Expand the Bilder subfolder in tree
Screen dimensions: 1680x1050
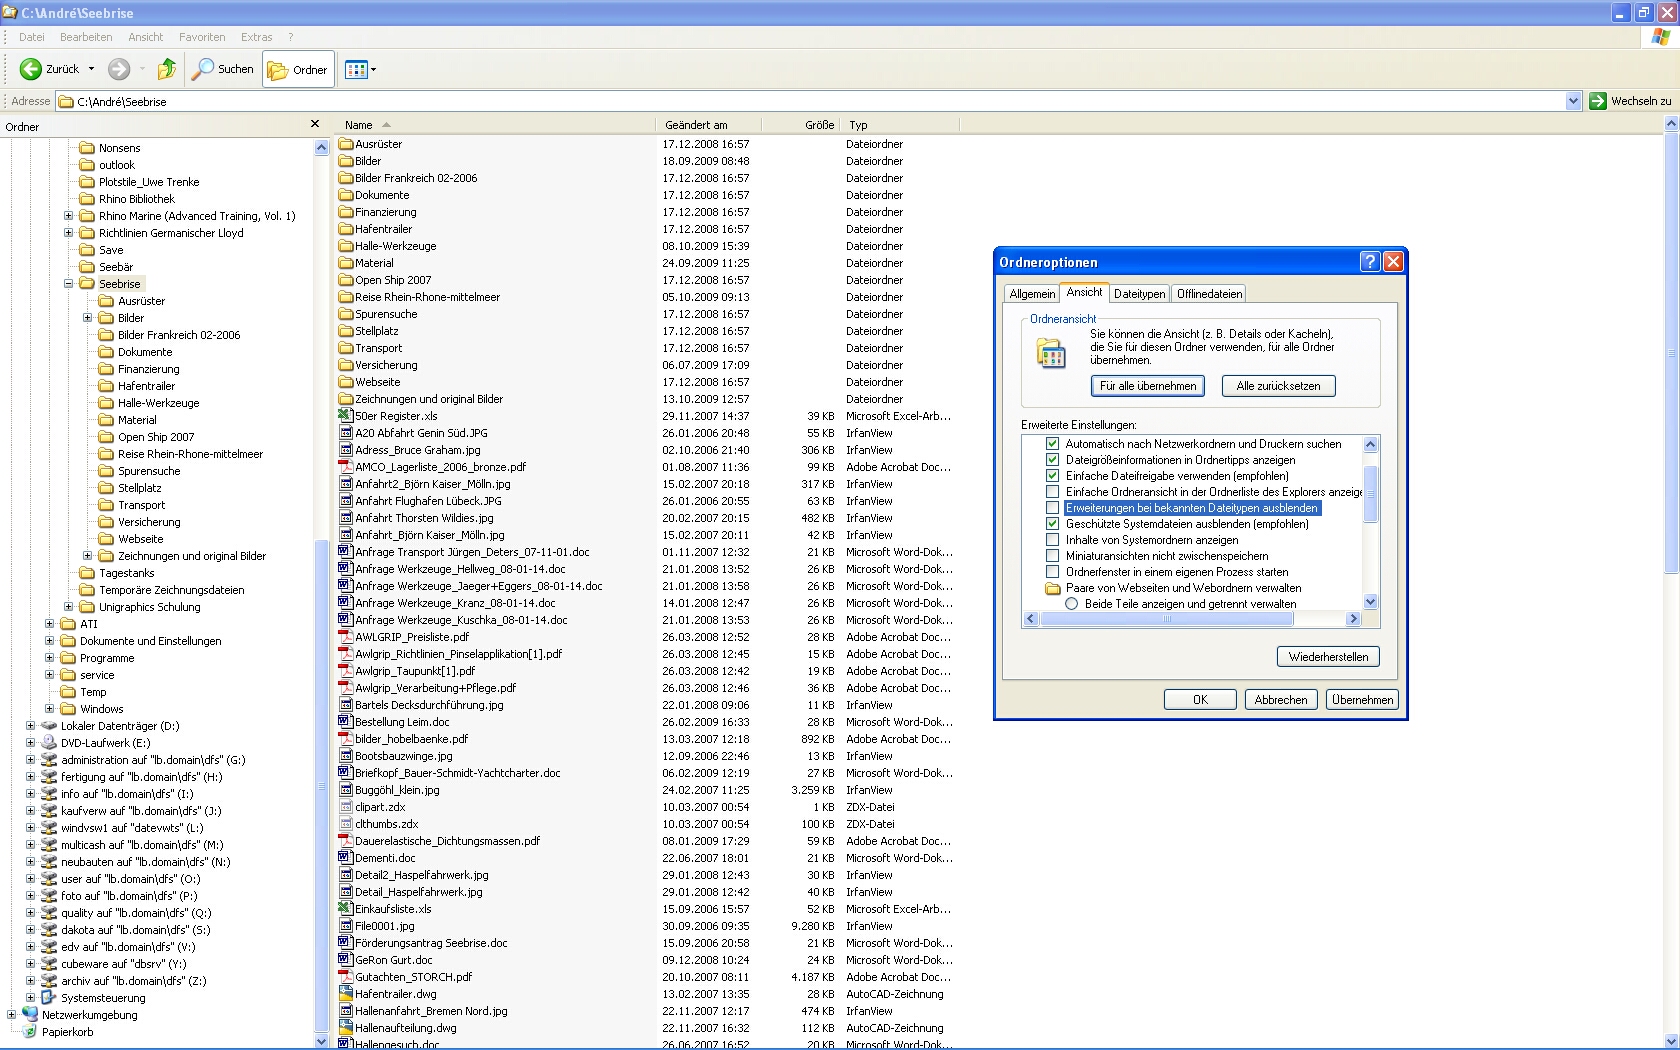pos(88,318)
